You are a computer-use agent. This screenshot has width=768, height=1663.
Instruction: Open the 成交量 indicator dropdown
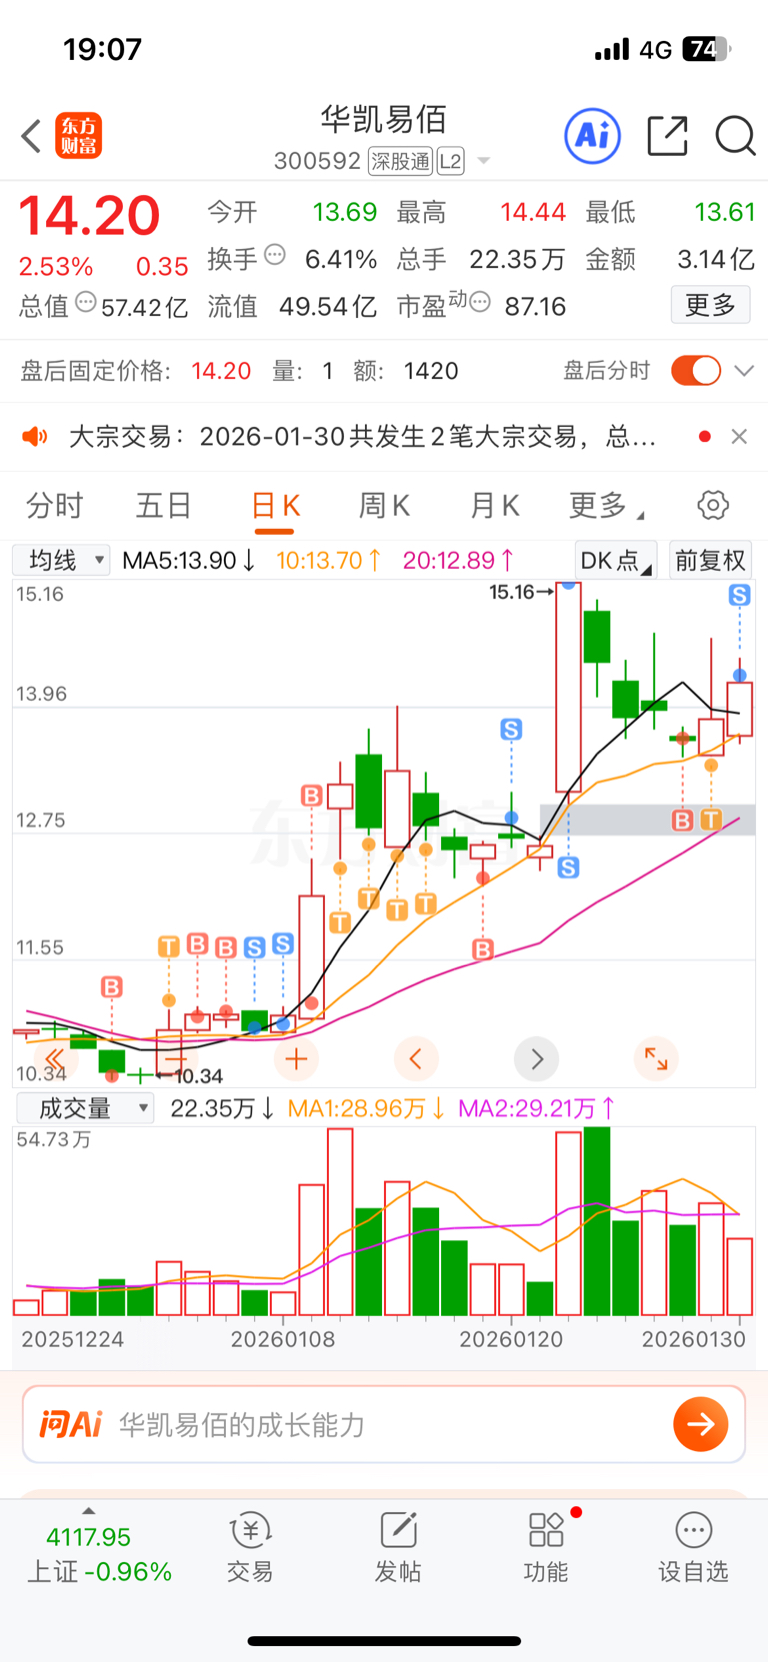(x=85, y=1108)
